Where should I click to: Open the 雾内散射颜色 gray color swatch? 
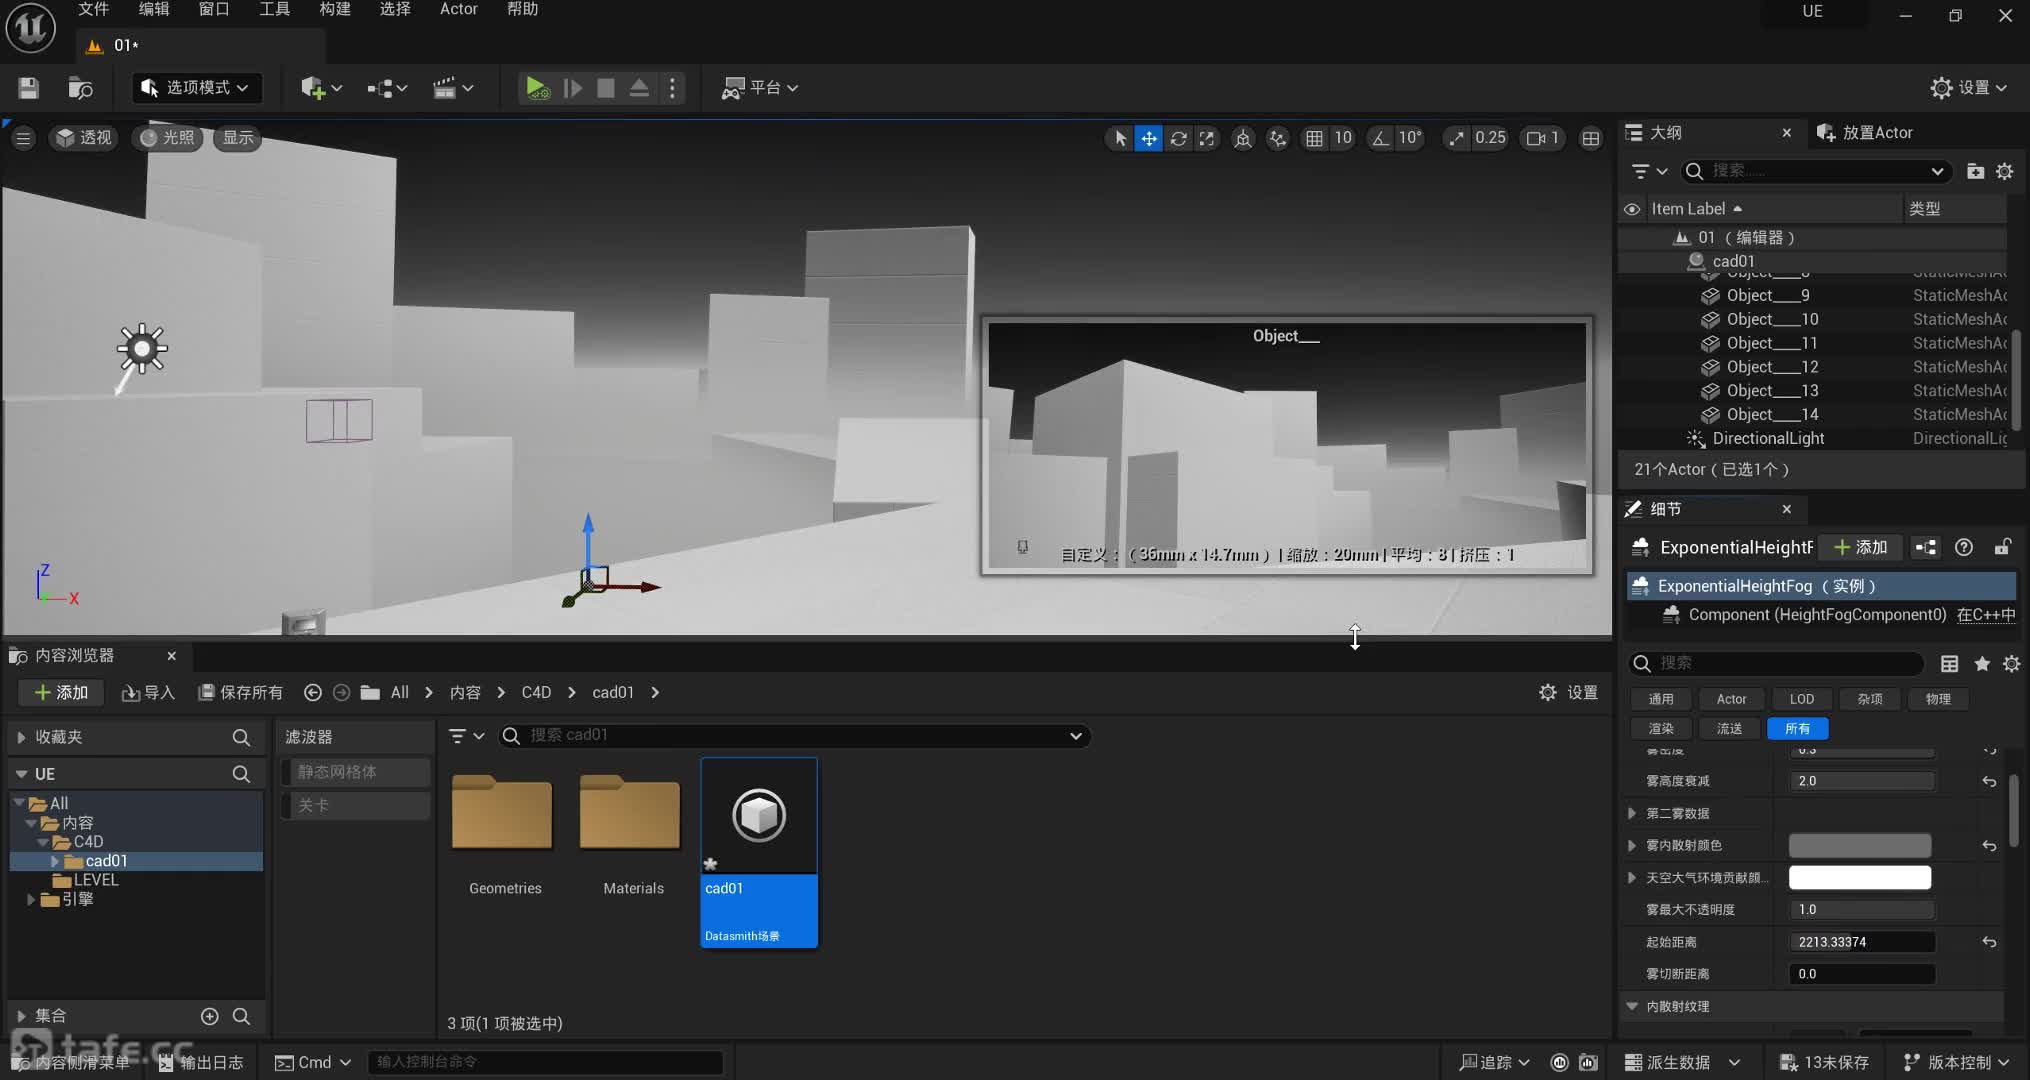click(1859, 846)
